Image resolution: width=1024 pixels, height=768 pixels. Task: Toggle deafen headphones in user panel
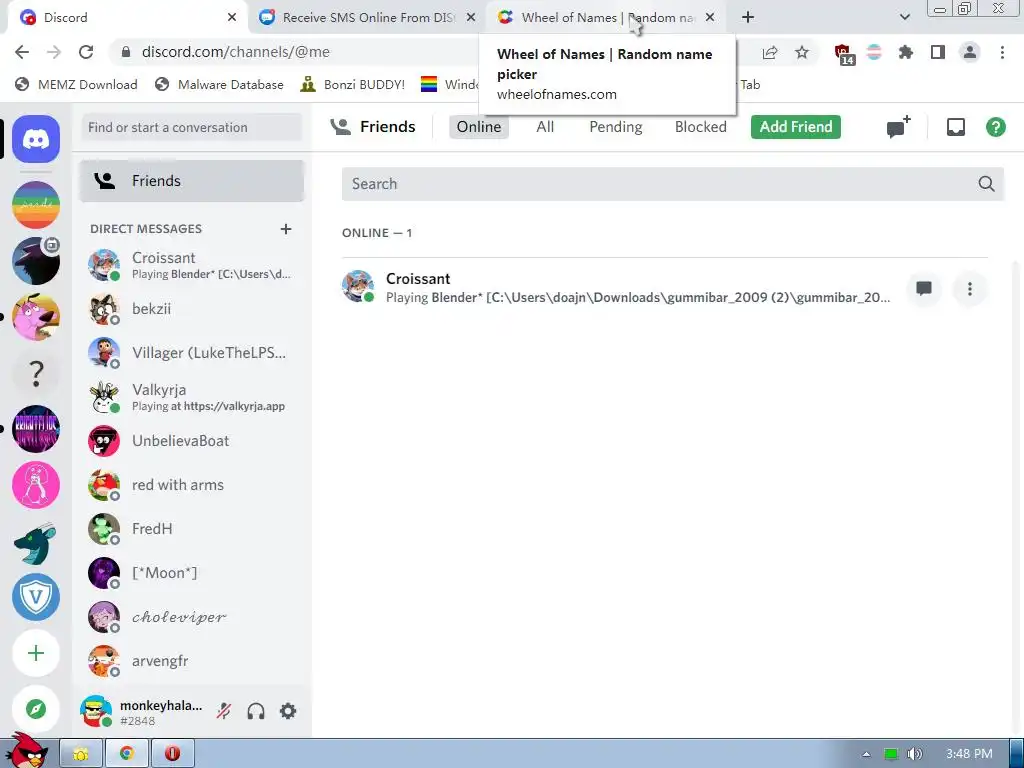[x=256, y=711]
